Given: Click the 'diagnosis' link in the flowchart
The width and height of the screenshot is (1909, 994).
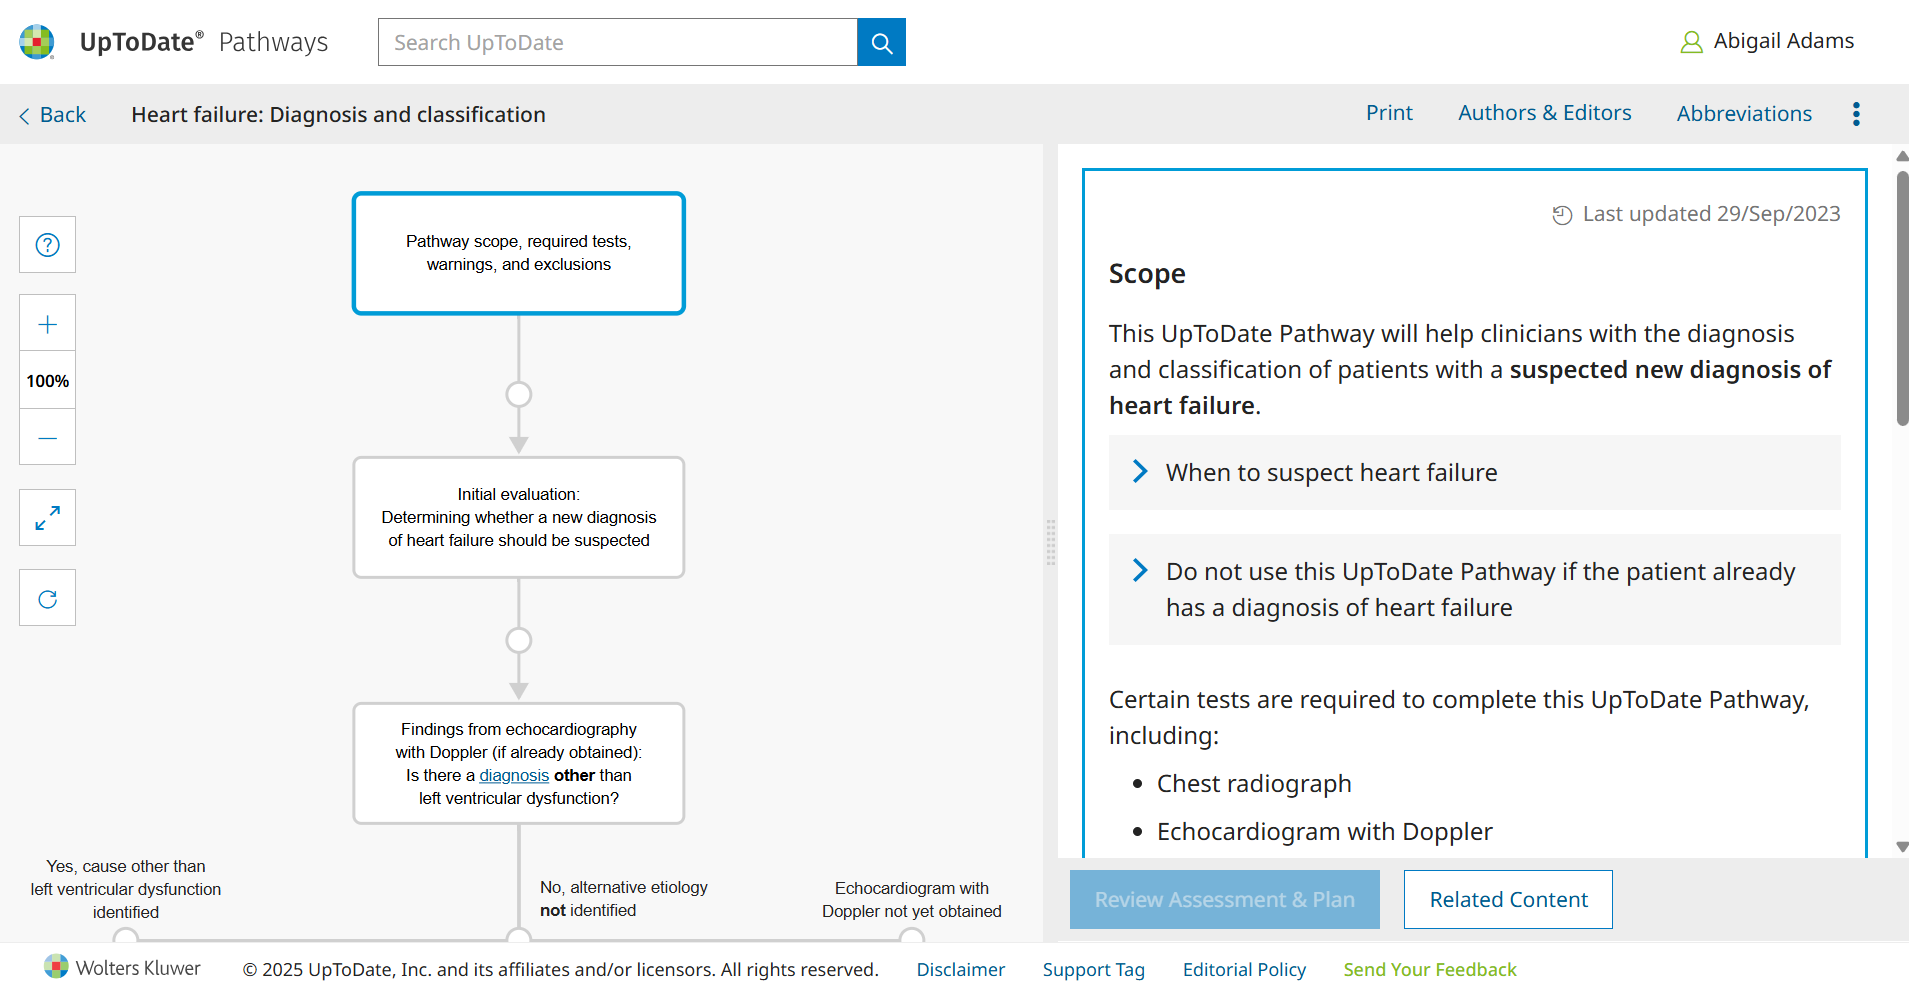Looking at the screenshot, I should (514, 776).
